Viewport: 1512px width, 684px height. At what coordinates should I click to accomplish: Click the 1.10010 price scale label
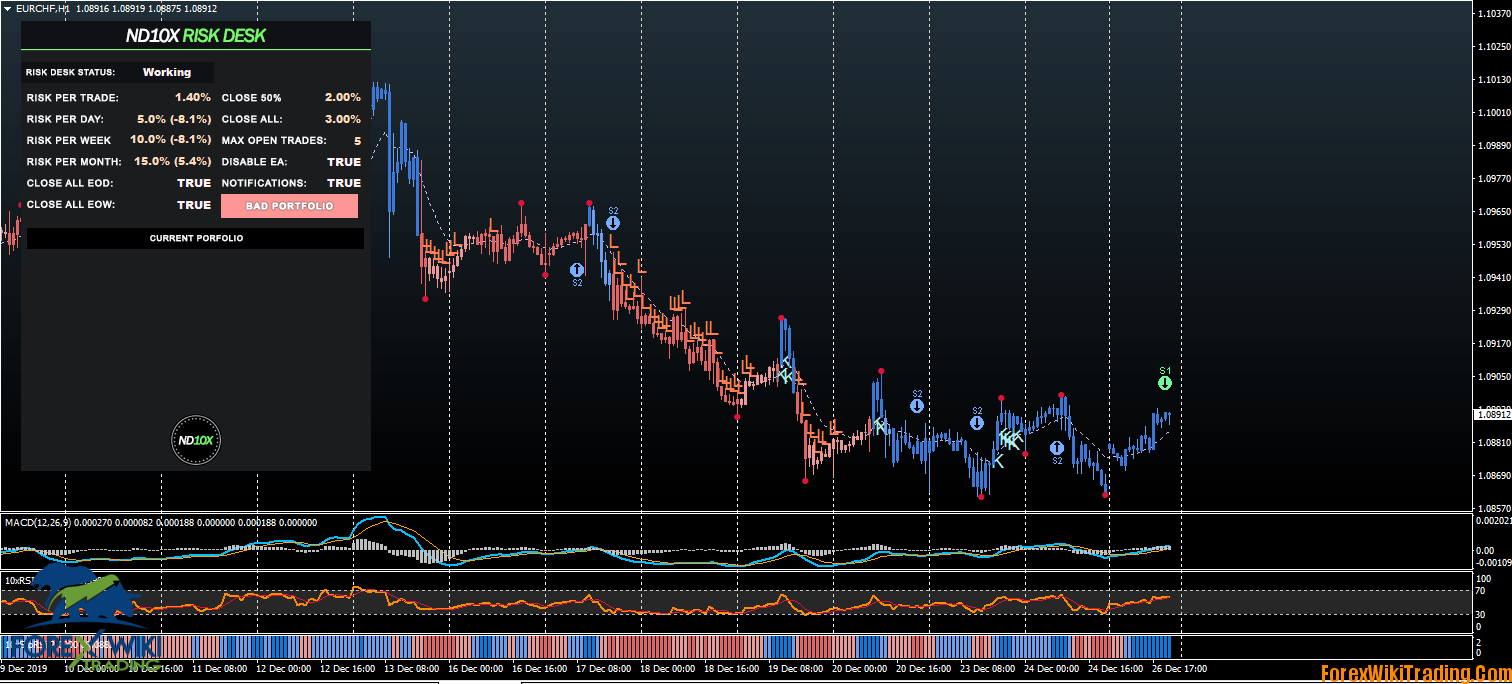pyautogui.click(x=1493, y=113)
